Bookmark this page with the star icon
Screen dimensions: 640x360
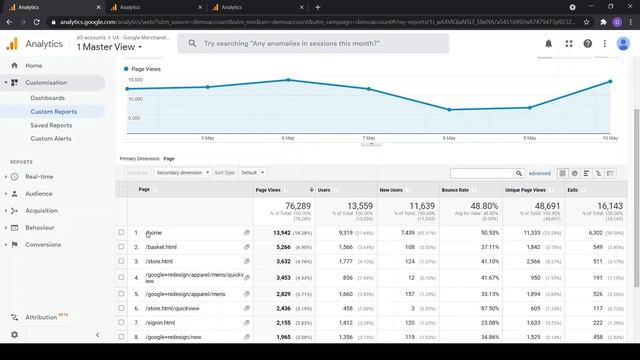587,22
